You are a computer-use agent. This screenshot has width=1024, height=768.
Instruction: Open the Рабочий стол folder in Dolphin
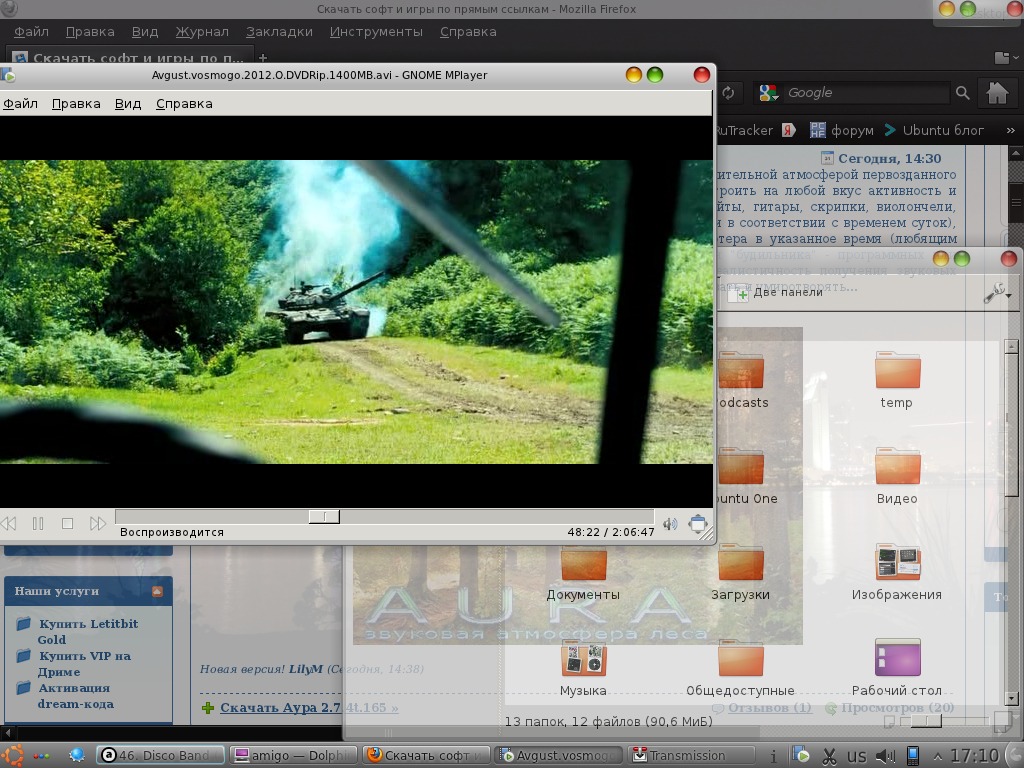coord(897,668)
